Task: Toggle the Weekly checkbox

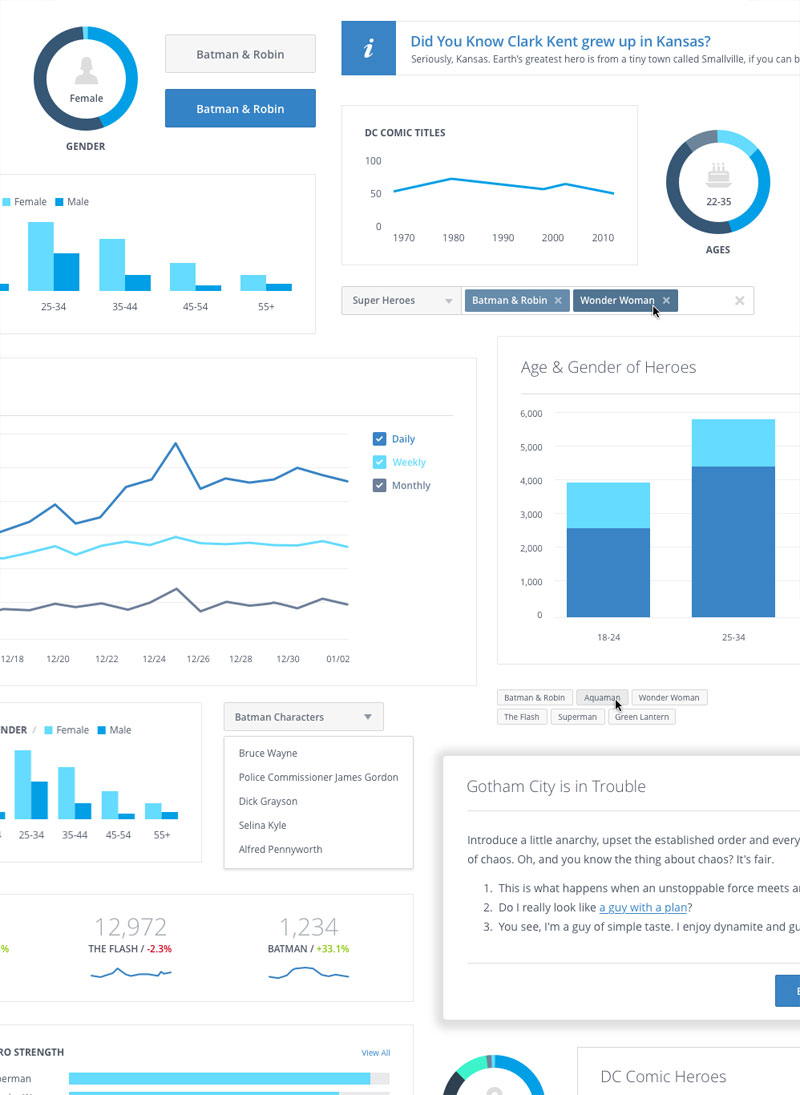Action: [x=379, y=462]
